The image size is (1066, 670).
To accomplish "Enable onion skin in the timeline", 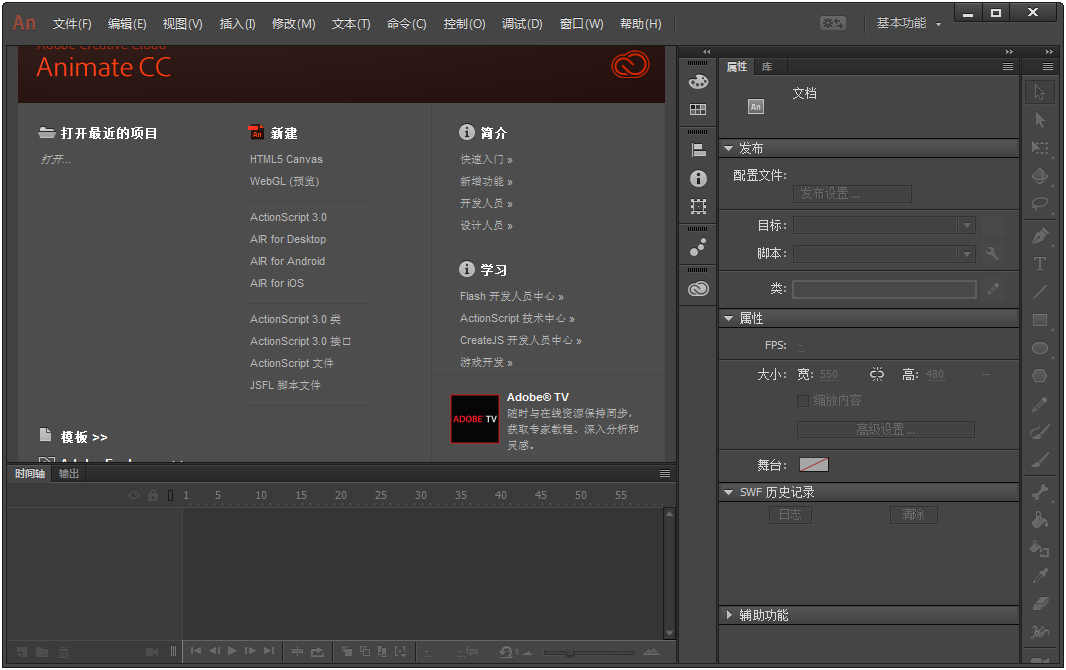I will [347, 651].
